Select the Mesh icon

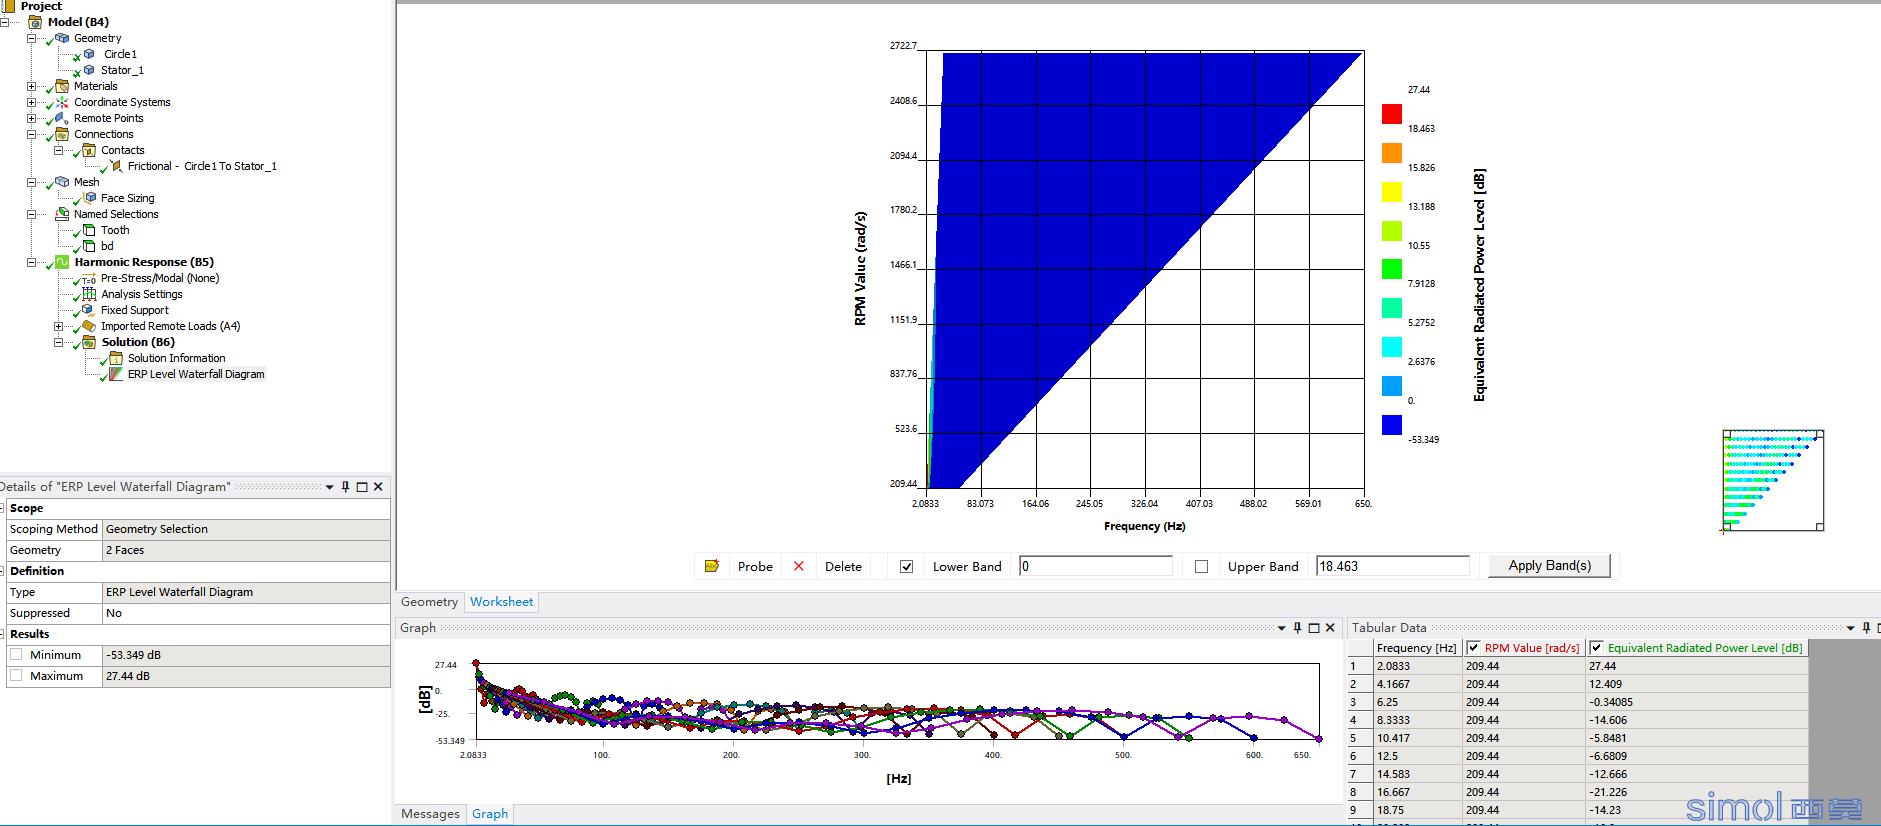coord(62,182)
